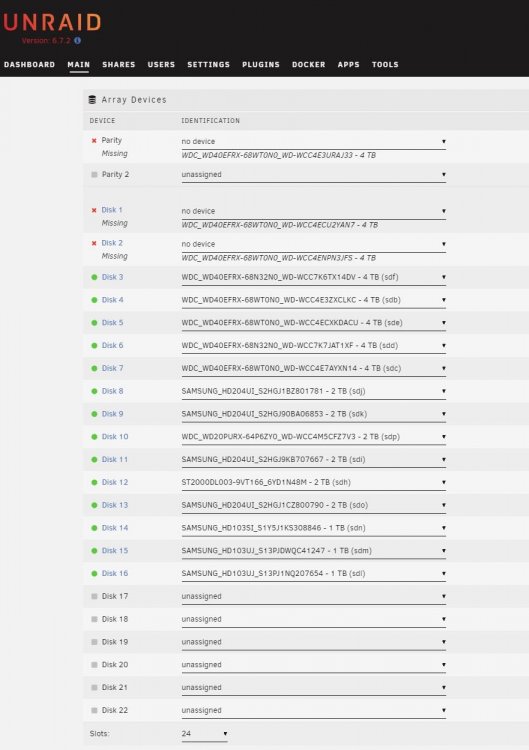Screen dimensions: 529x750
Task: Click the green status dot for Disk 16
Action: tap(94, 574)
